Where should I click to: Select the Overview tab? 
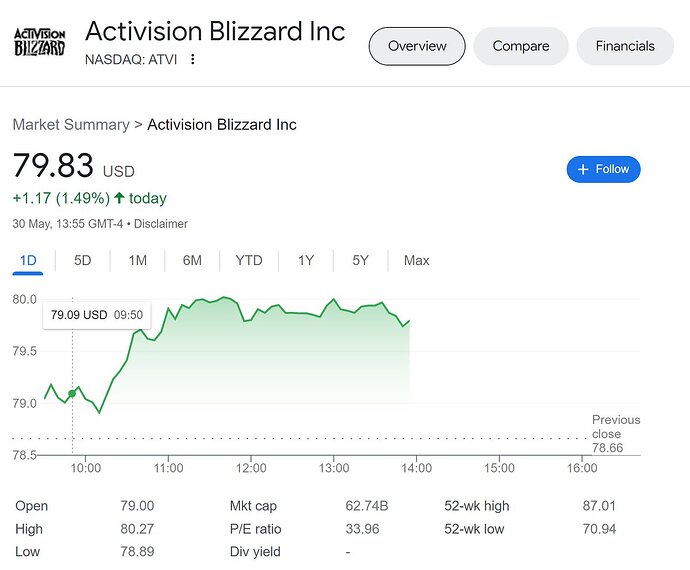[417, 46]
